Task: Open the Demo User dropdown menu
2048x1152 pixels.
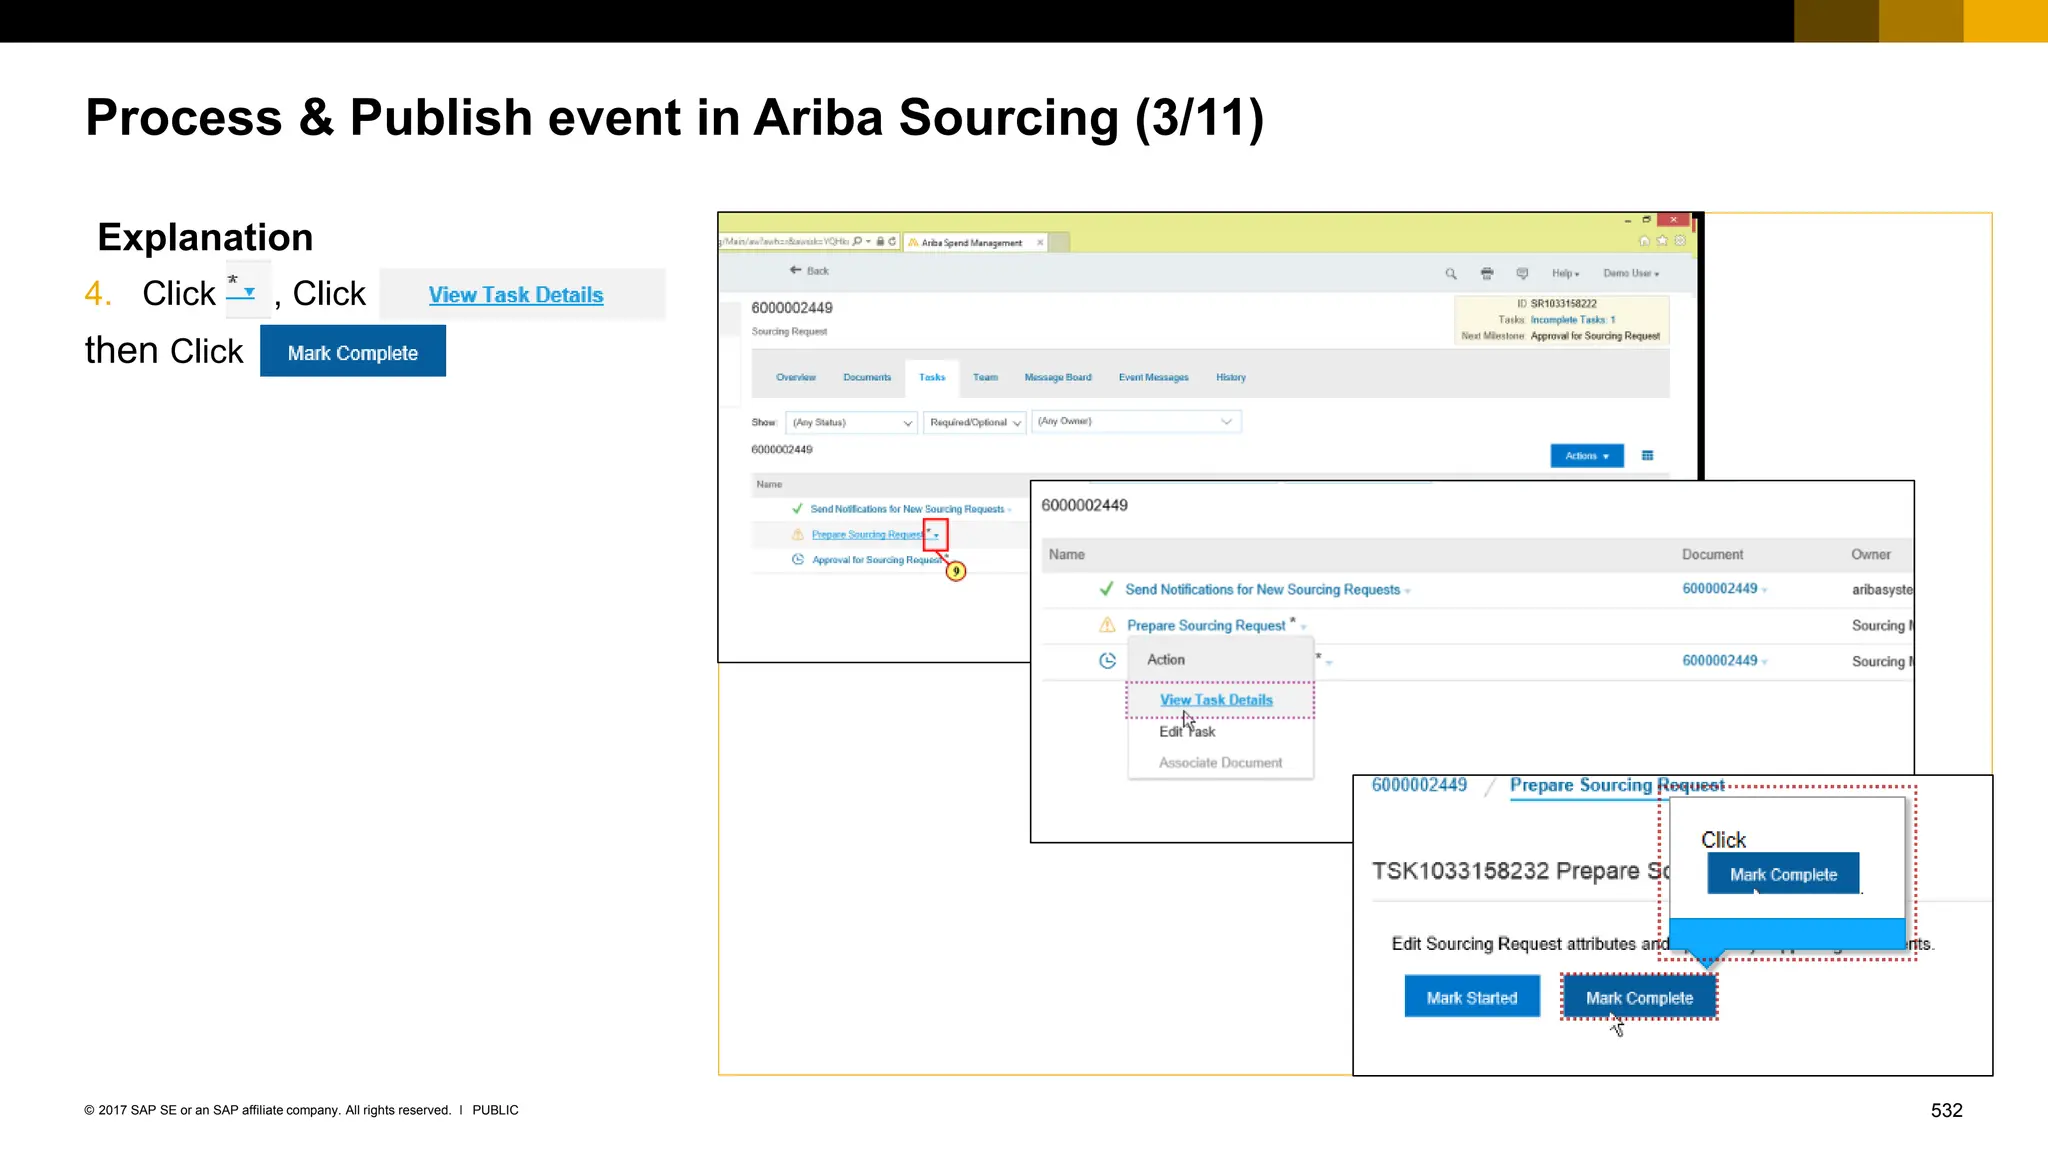Action: point(1631,273)
